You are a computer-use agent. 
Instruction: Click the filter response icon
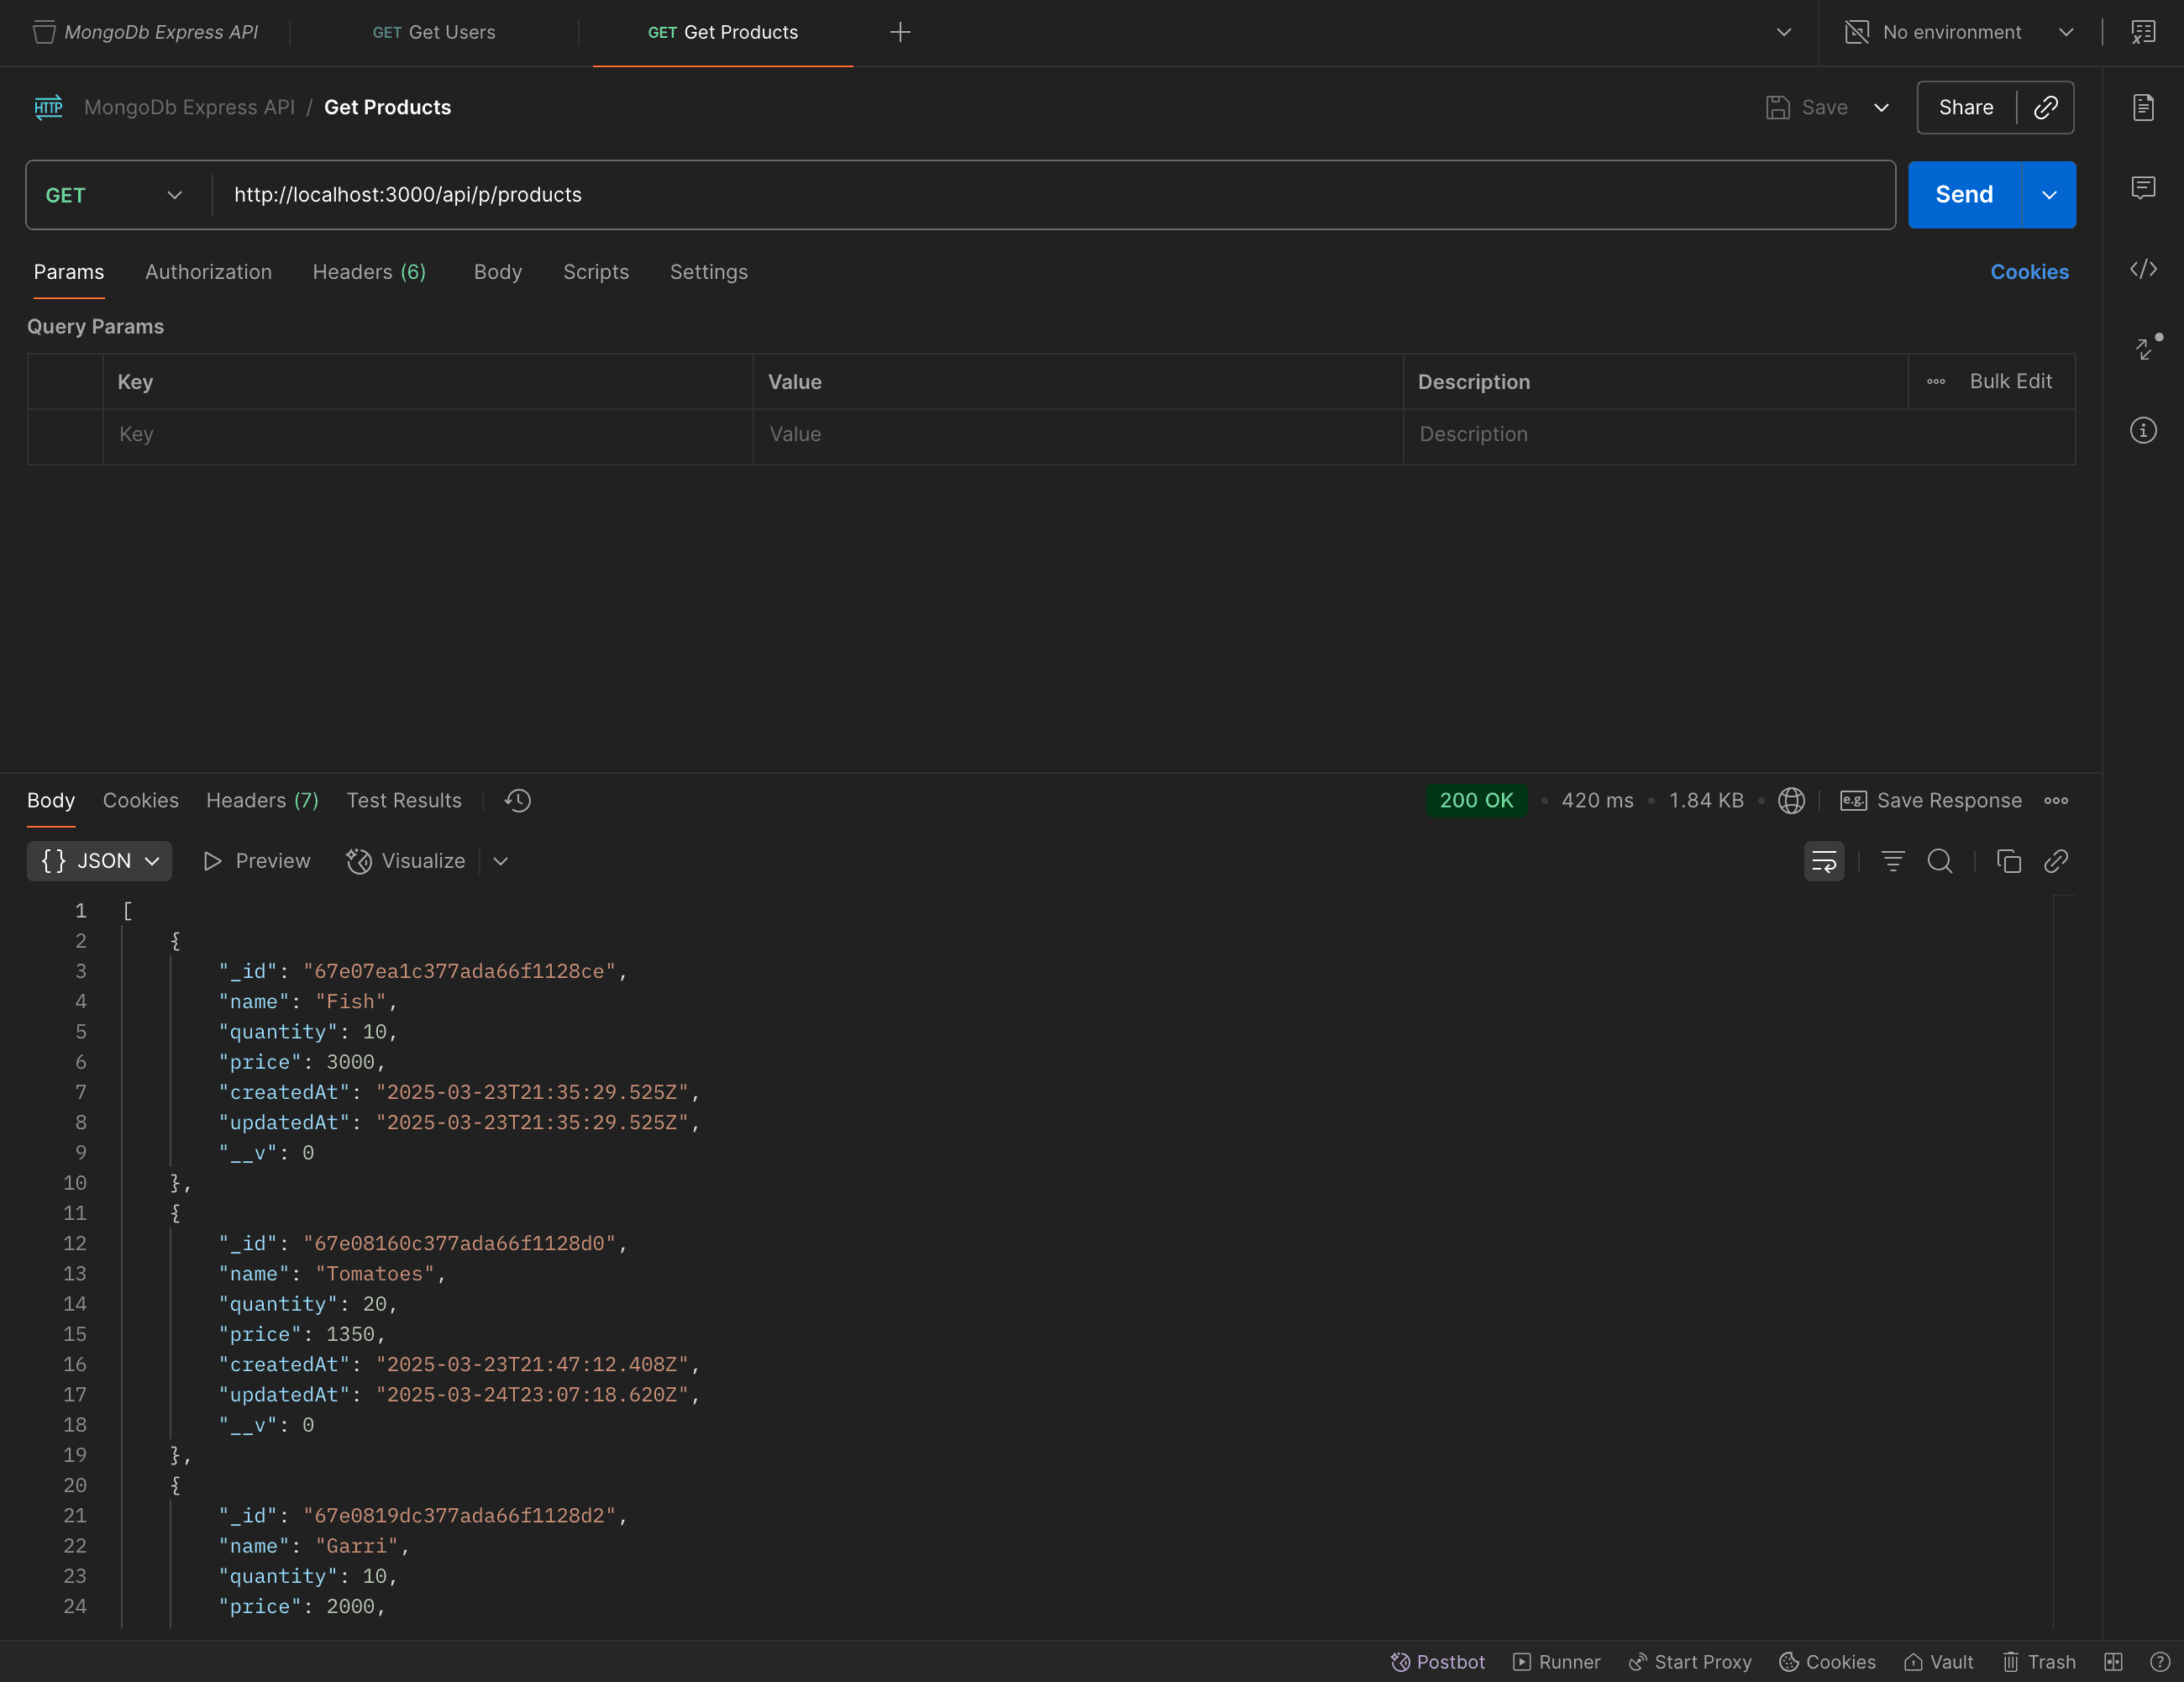click(x=1893, y=861)
